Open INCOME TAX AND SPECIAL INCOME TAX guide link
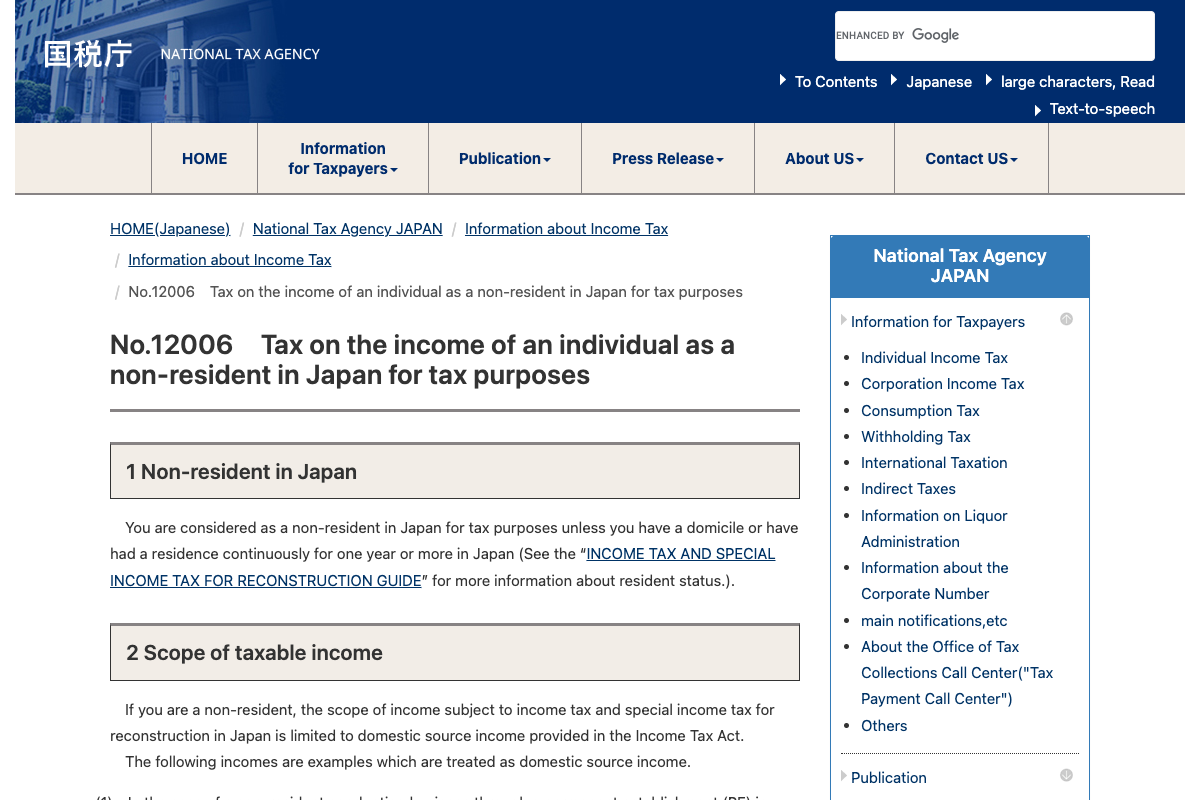Image resolution: width=1200 pixels, height=800 pixels. pyautogui.click(x=443, y=567)
